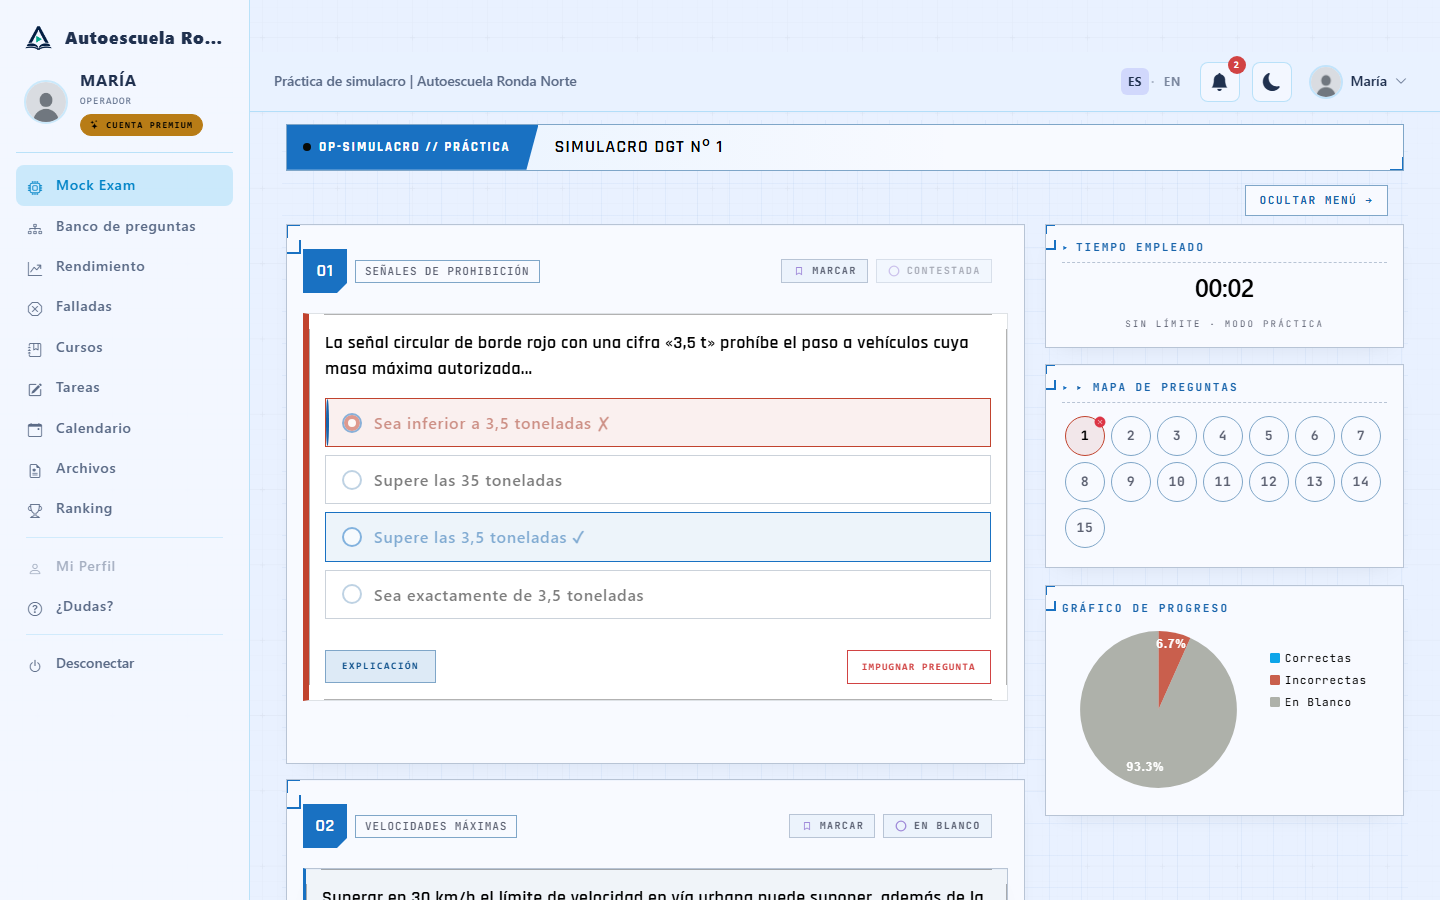Open Mock Exam icon in sidebar
The height and width of the screenshot is (900, 1440).
(35, 187)
